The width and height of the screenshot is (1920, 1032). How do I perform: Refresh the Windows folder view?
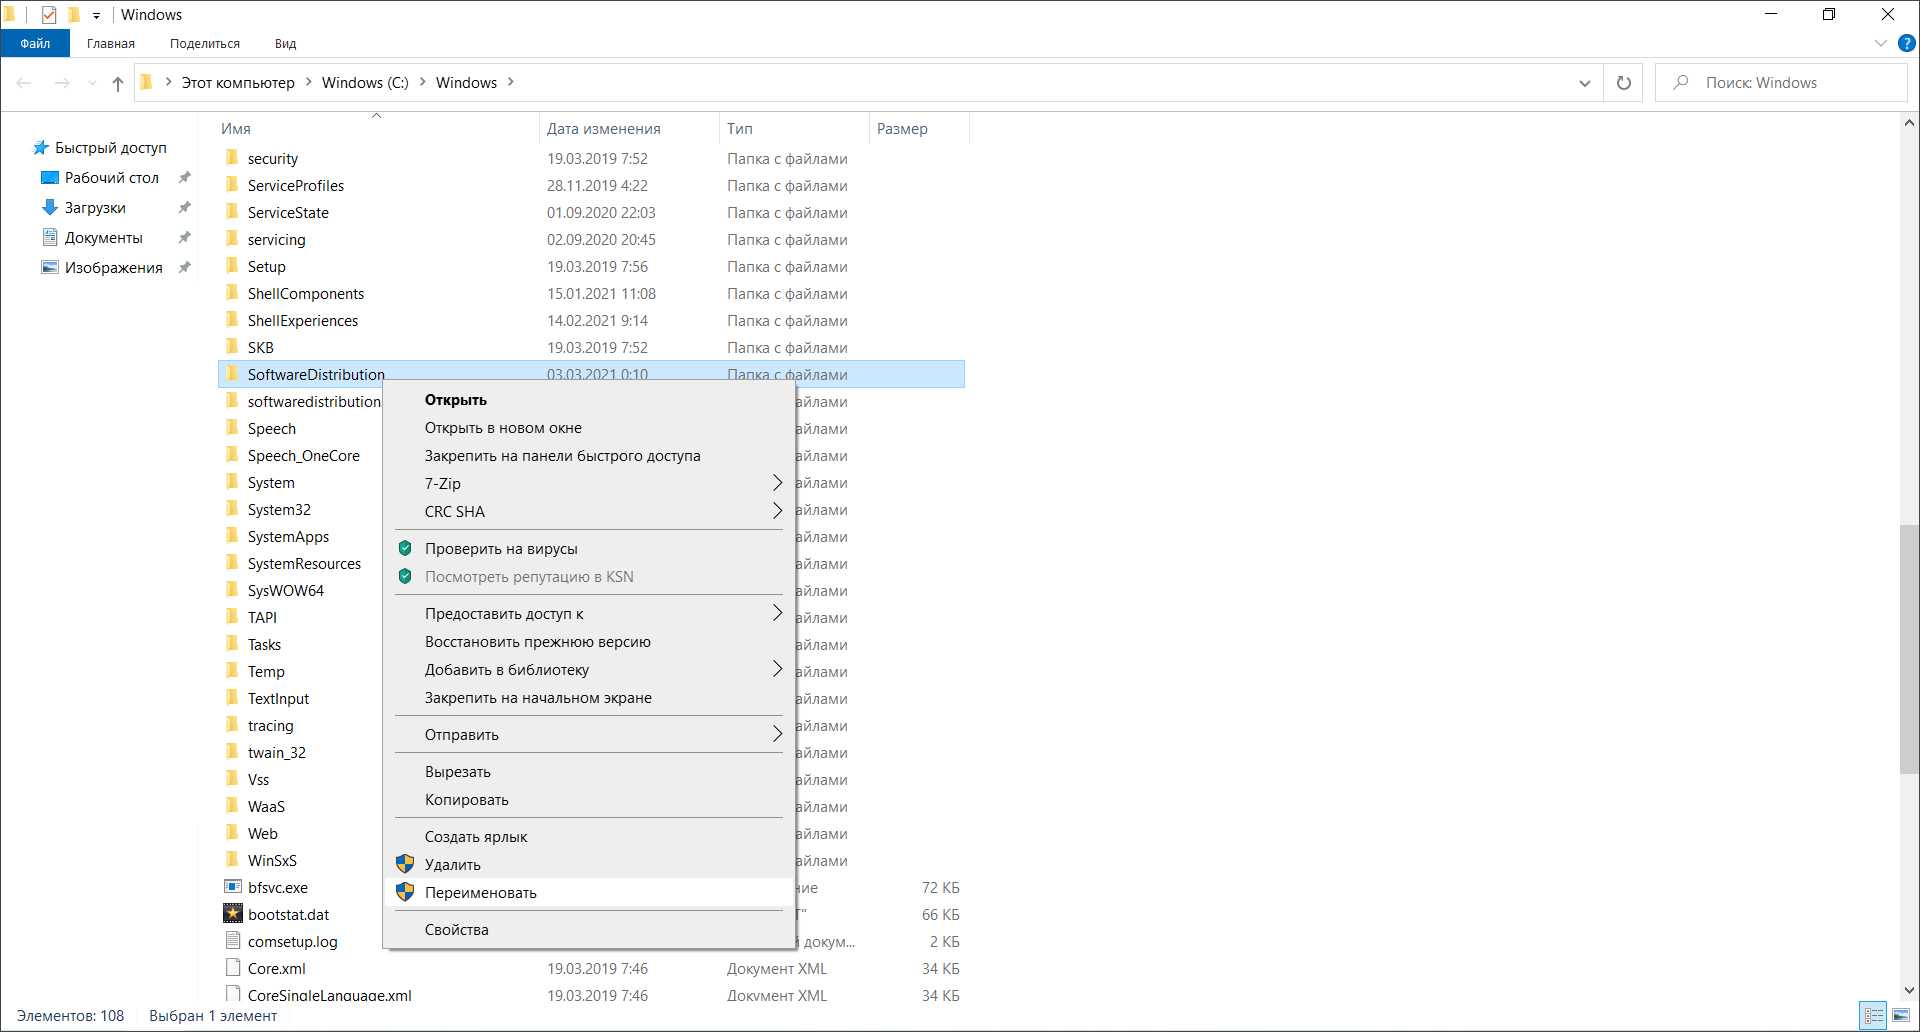coord(1623,83)
